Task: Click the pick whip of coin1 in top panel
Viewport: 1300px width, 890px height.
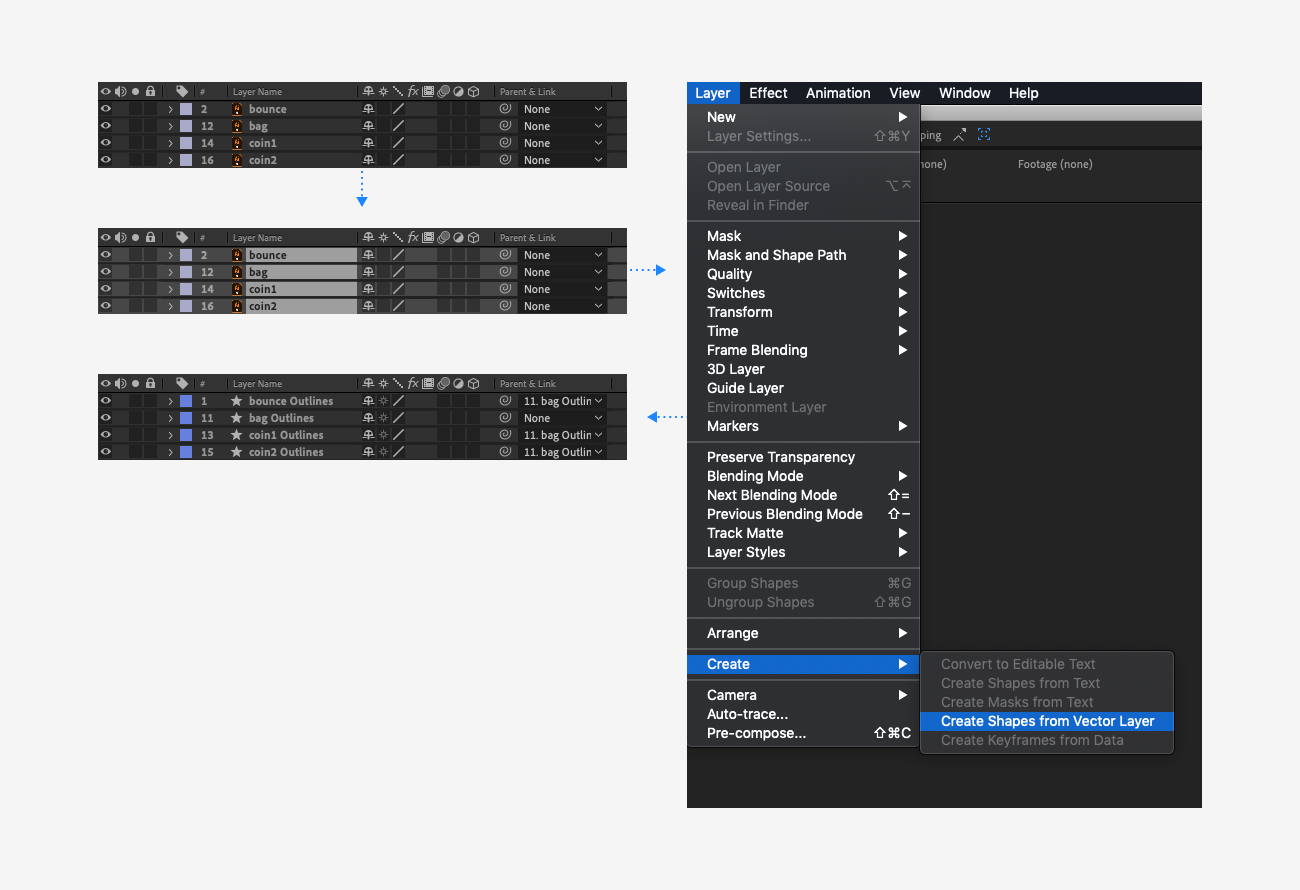Action: (x=505, y=143)
